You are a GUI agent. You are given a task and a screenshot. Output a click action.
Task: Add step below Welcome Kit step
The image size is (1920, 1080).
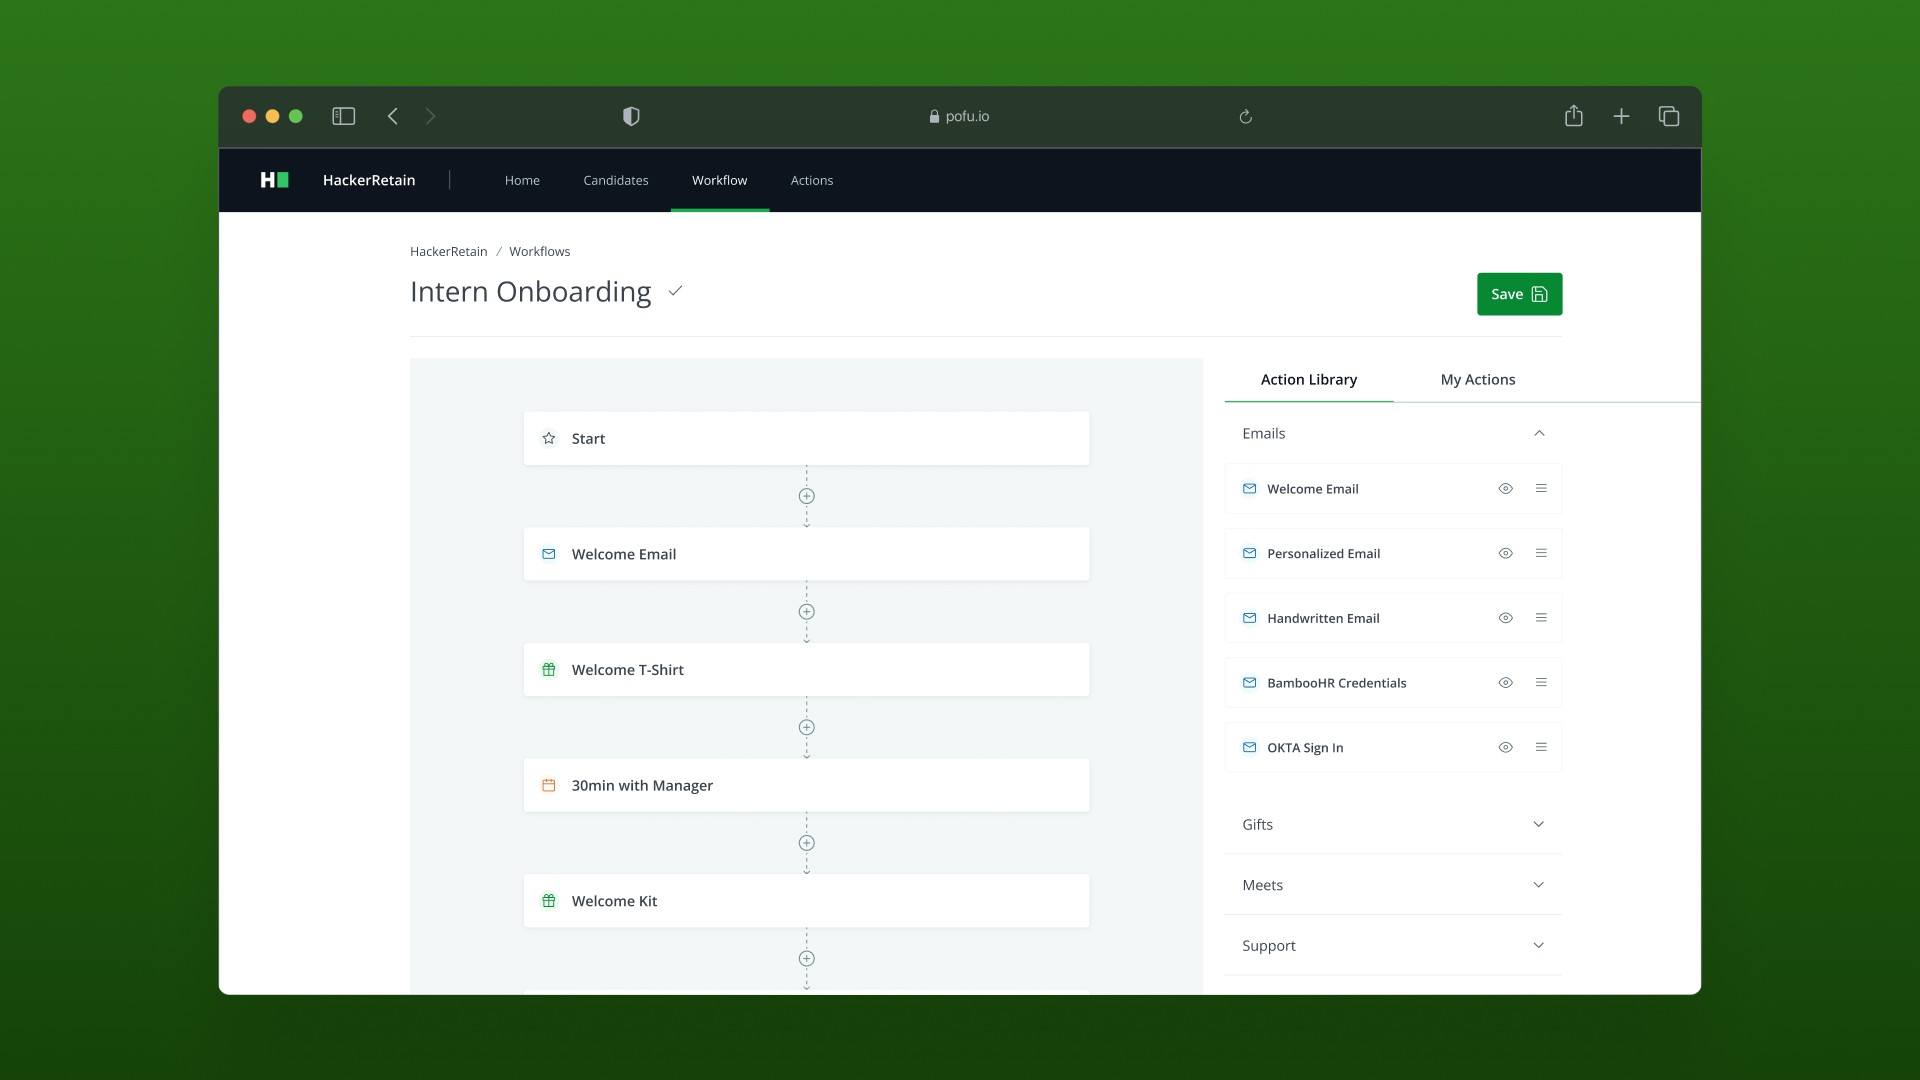tap(807, 959)
